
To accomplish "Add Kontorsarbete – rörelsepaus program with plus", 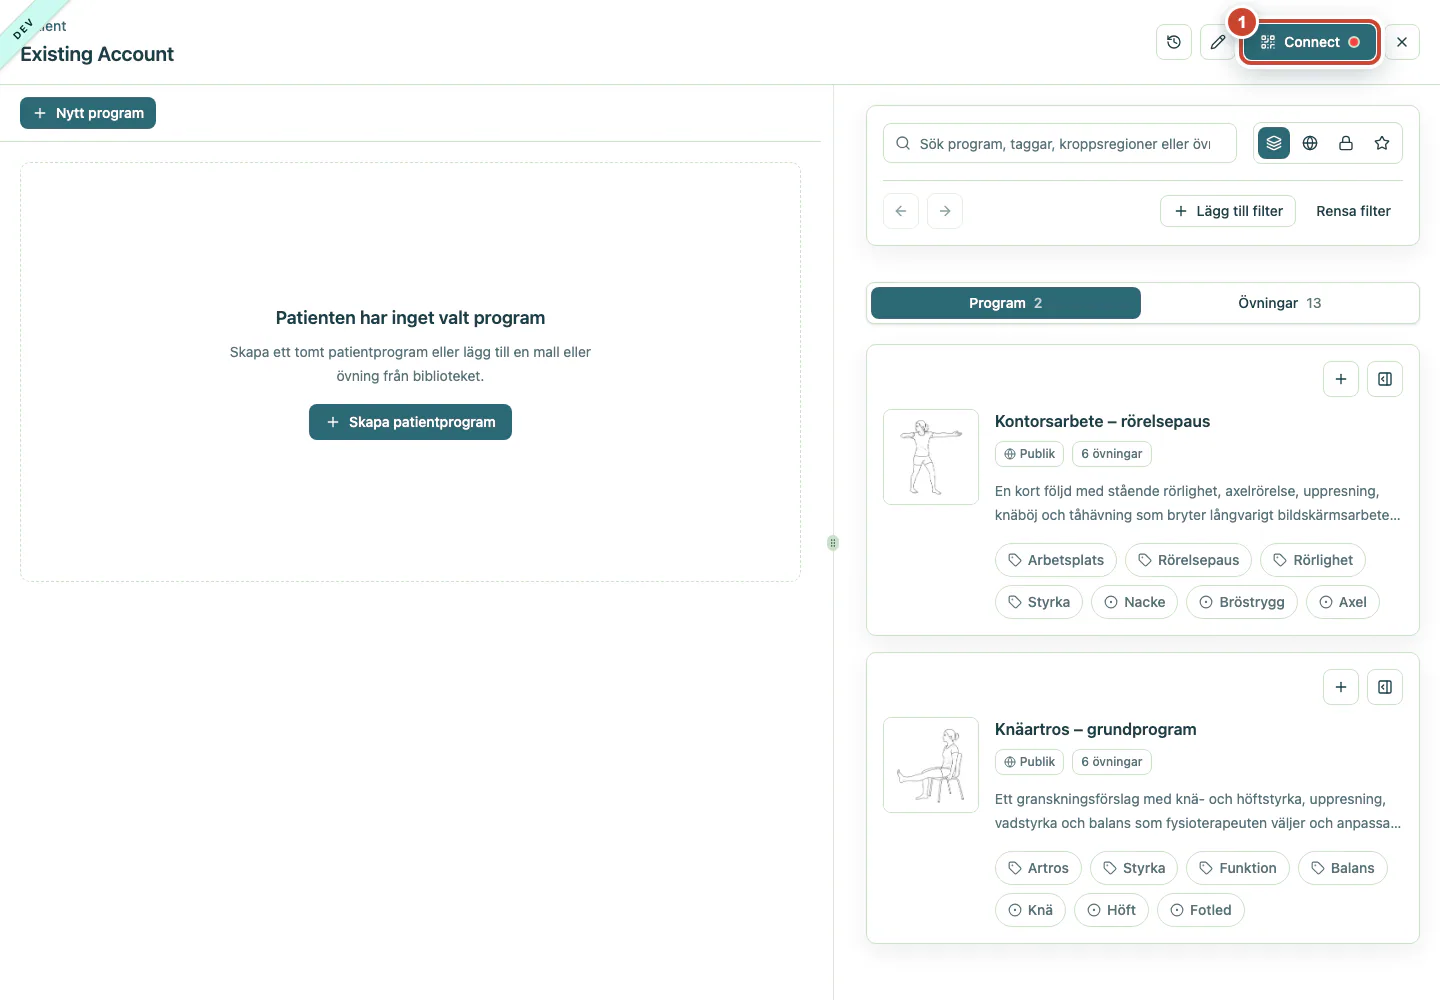I will [1341, 379].
